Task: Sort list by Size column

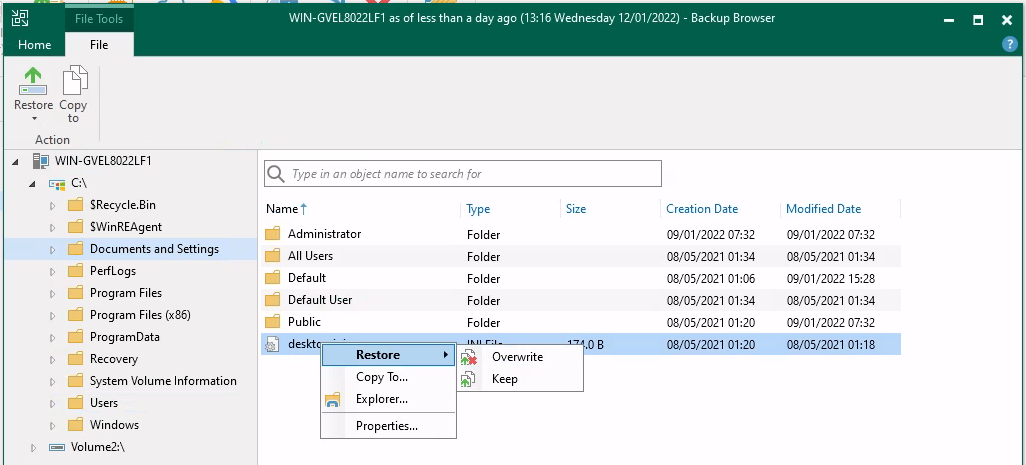Action: click(576, 209)
